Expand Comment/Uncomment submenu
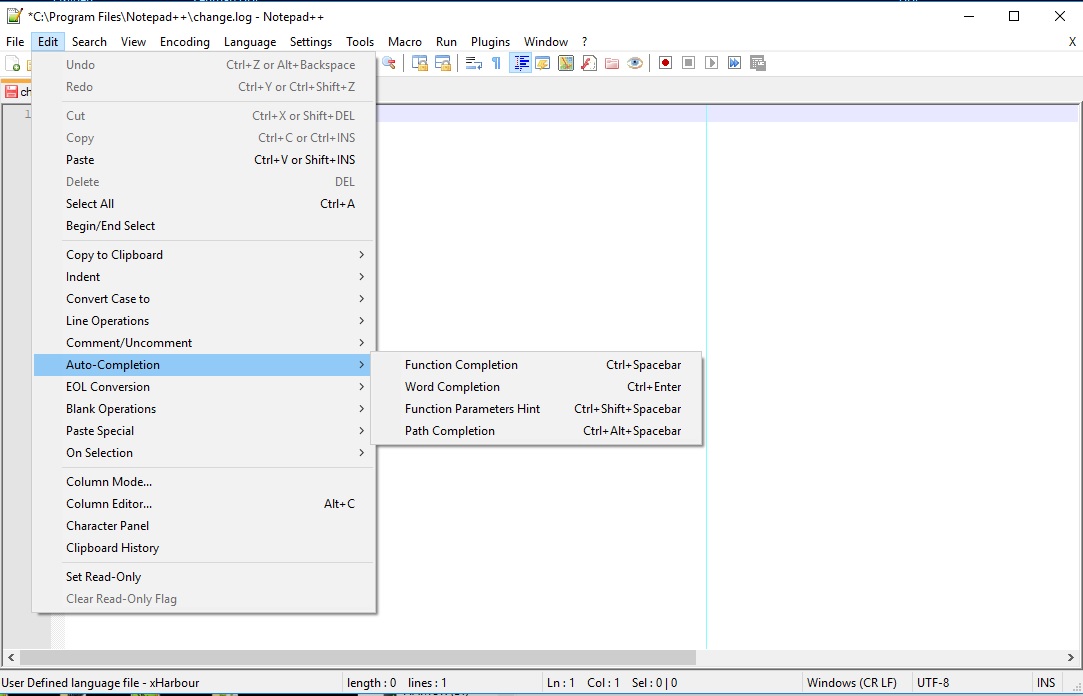Screen dimensions: 1083x696 [x=204, y=343]
